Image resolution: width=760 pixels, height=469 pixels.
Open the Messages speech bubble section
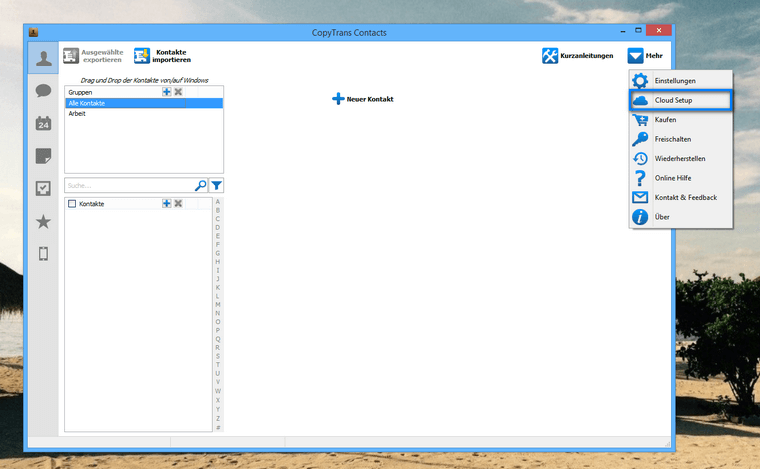pyautogui.click(x=43, y=91)
